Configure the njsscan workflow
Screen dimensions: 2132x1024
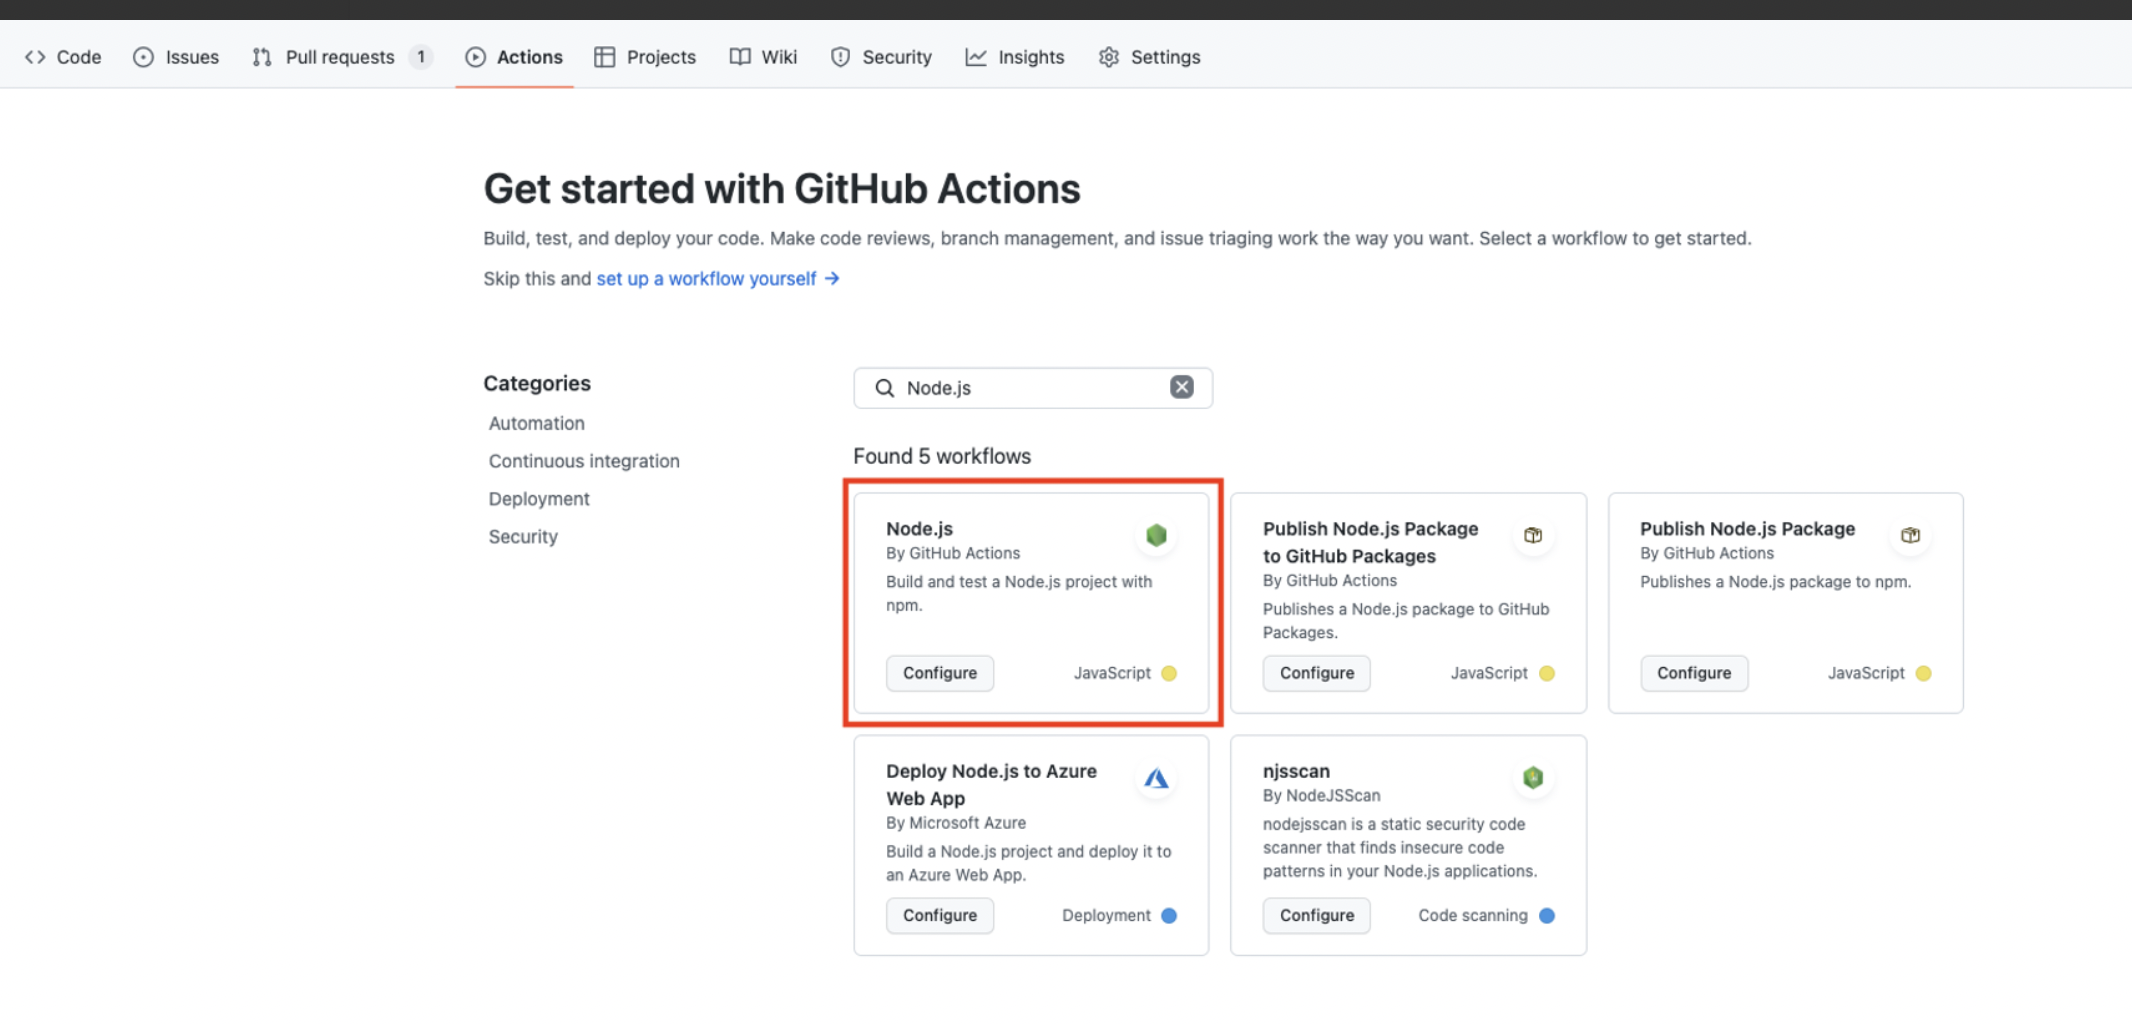coord(1317,915)
